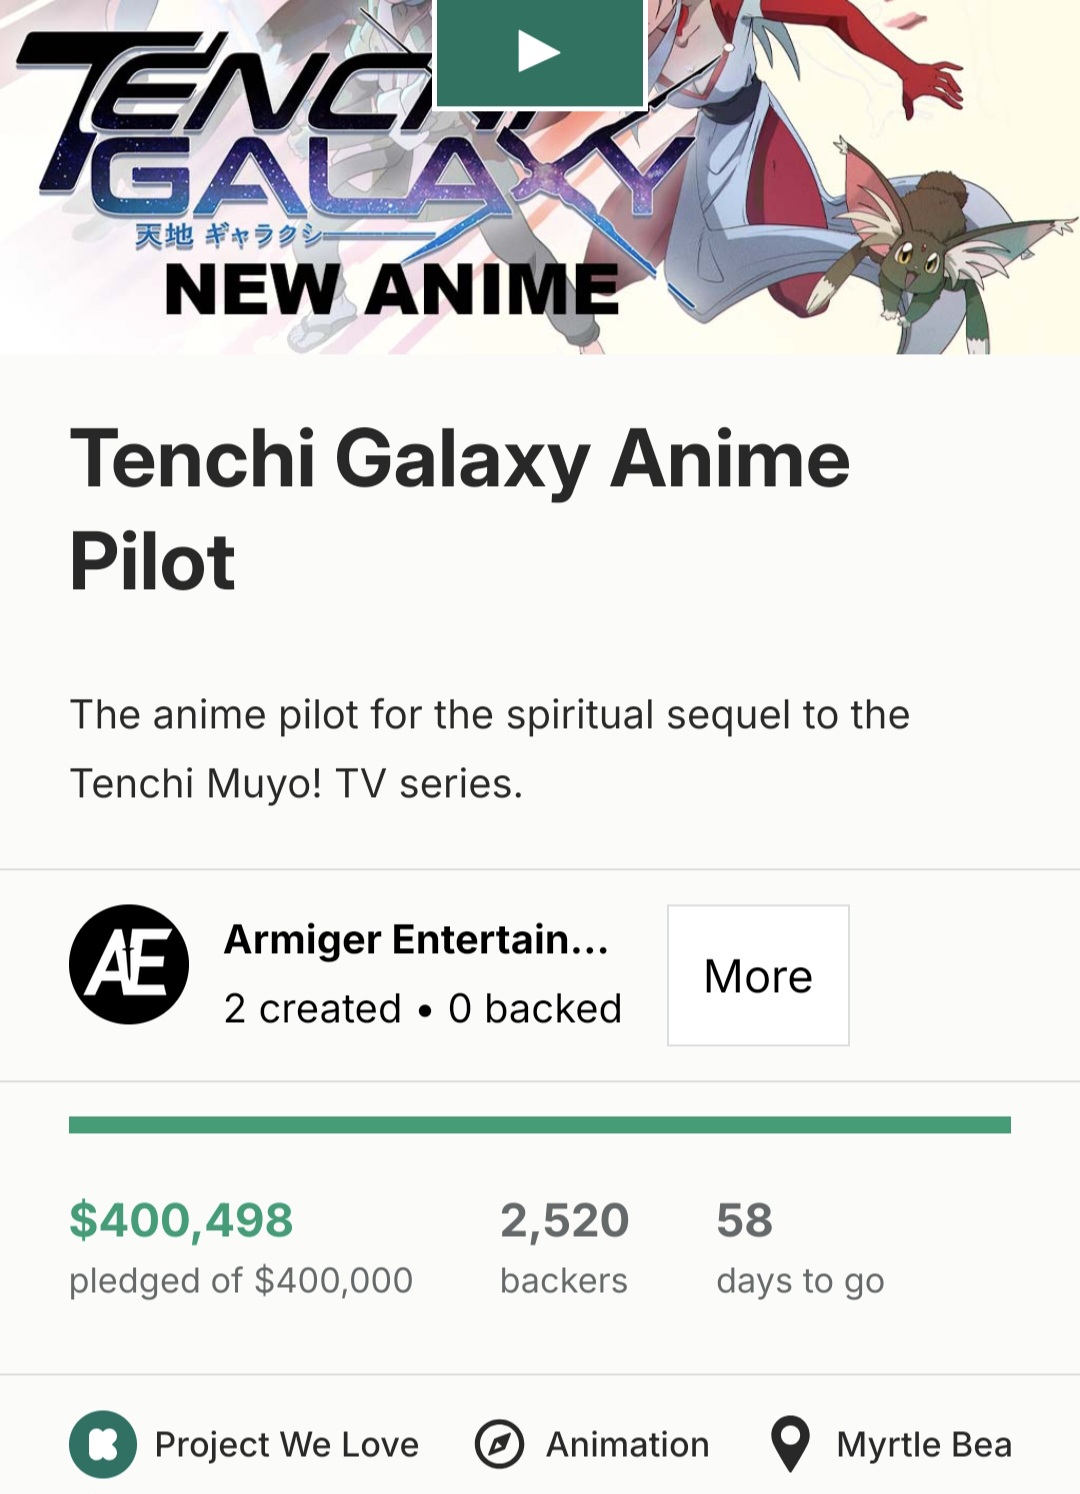The height and width of the screenshot is (1494, 1080).
Task: Open the Project We Love badge icon
Action: pyautogui.click(x=103, y=1444)
